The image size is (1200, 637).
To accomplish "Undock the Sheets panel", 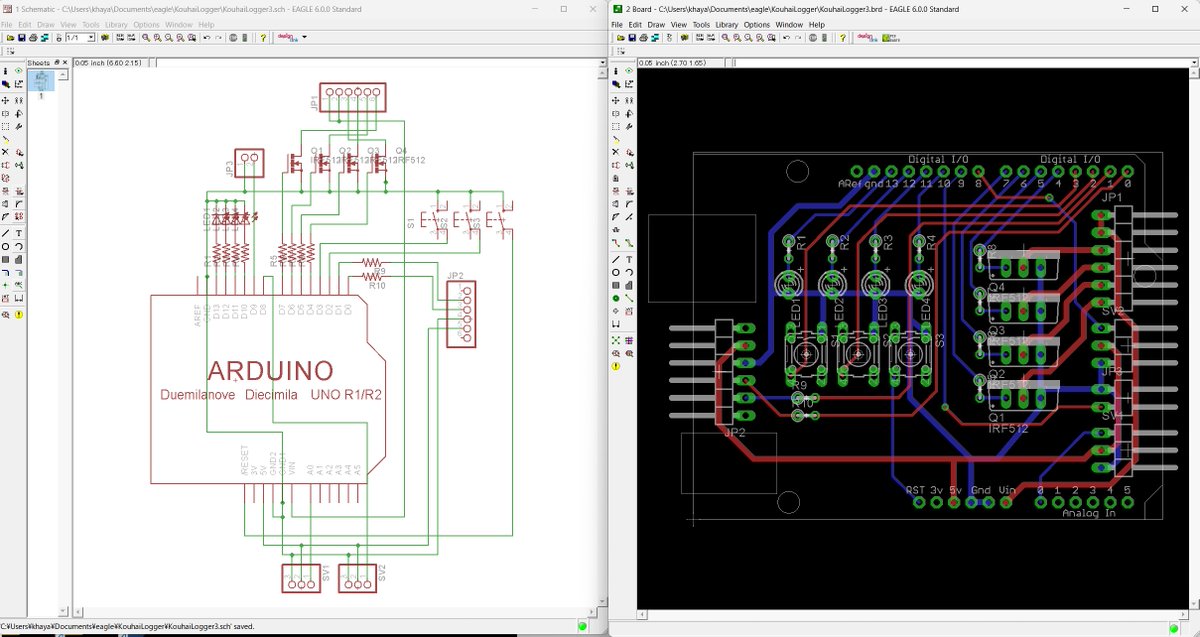I will tap(57, 62).
